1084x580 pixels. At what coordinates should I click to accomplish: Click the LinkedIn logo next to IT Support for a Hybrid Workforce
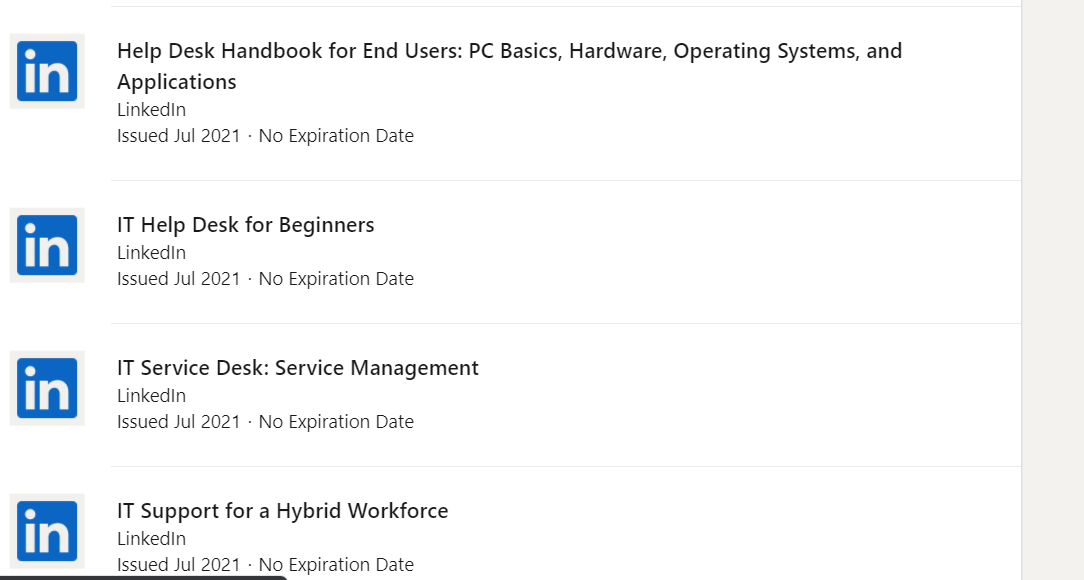(47, 531)
